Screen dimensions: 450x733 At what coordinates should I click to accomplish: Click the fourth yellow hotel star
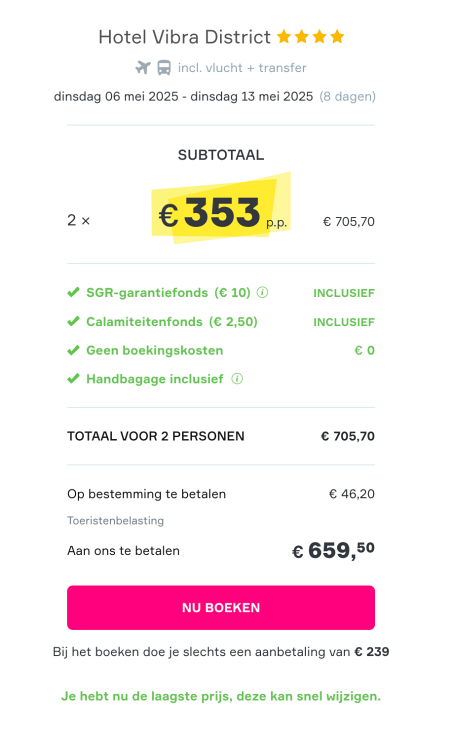tap(337, 36)
